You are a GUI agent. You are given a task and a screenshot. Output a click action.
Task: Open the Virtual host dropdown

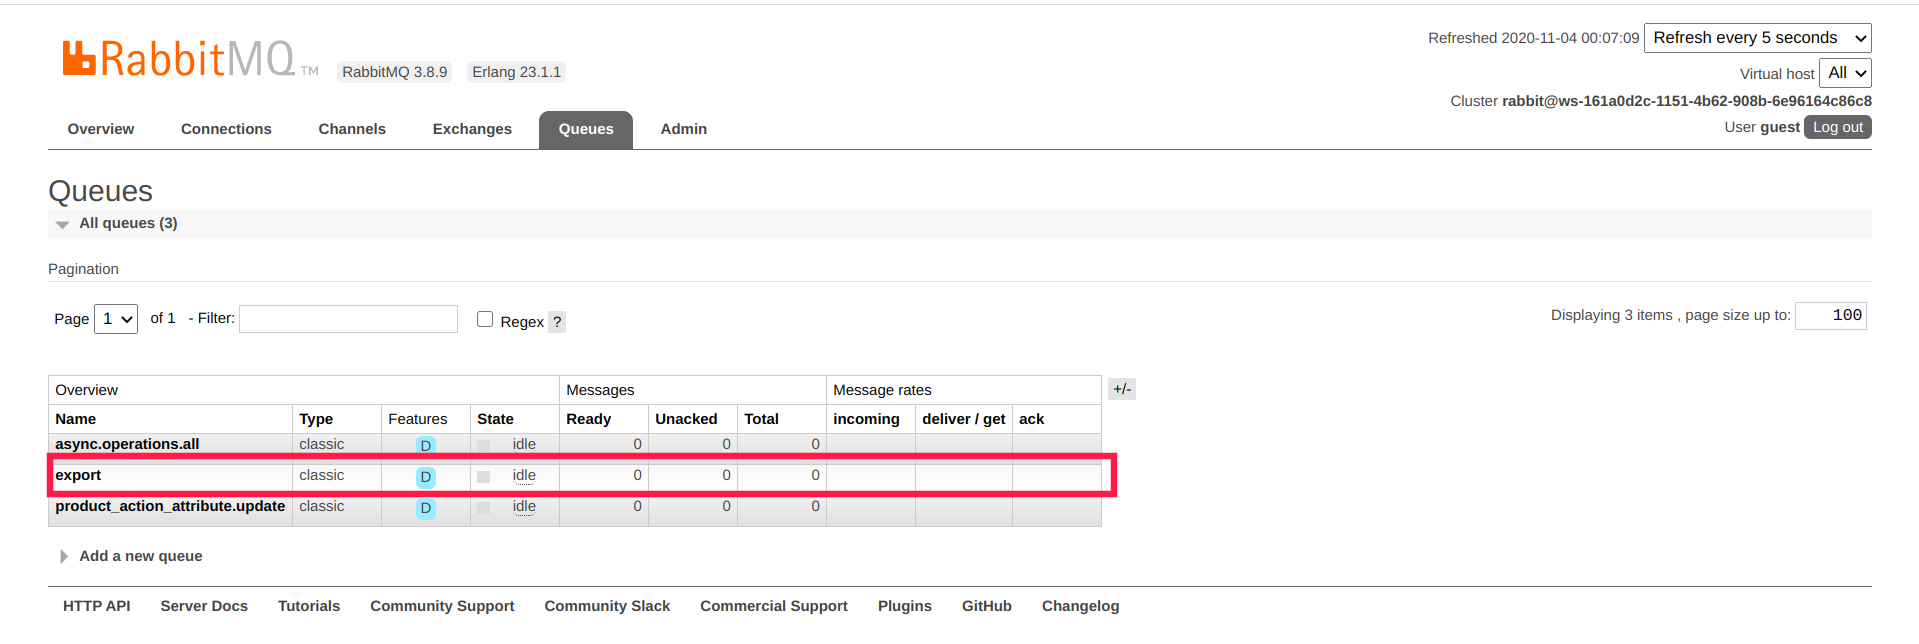(1844, 73)
